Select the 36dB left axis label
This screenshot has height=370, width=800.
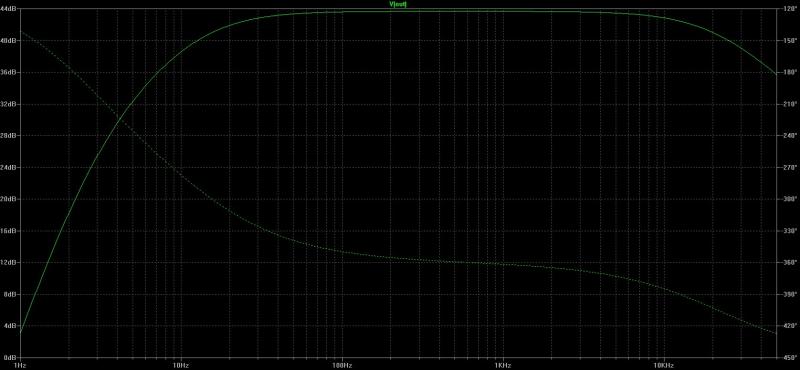point(10,72)
